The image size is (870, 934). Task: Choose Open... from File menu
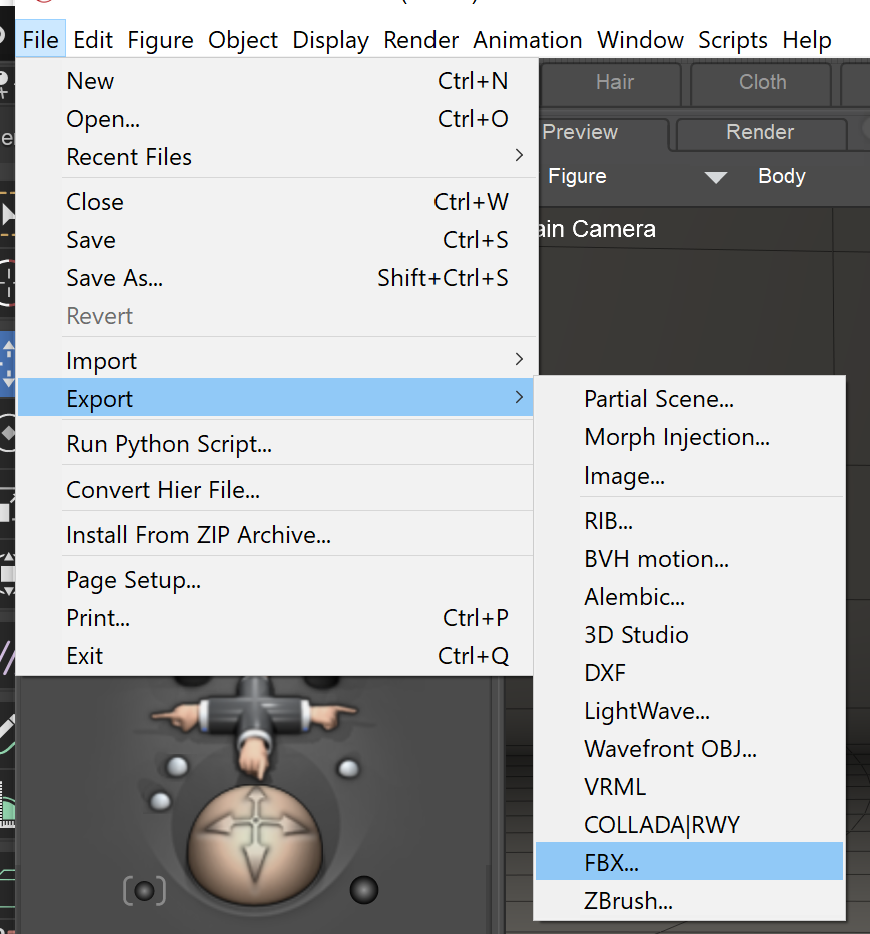tap(277, 119)
